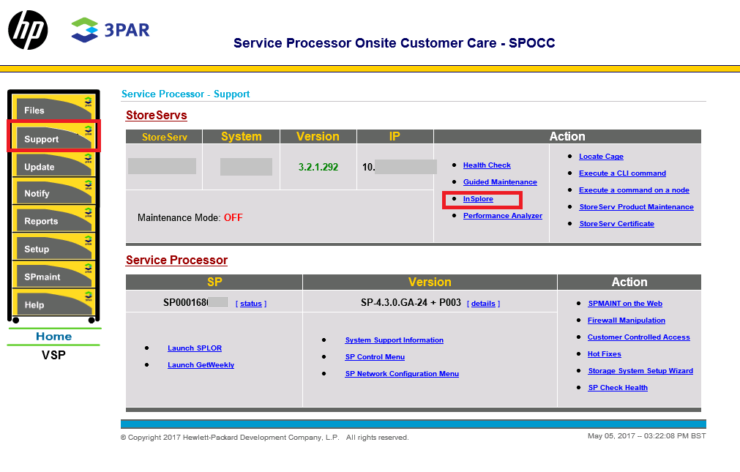Click the SP000168 identifier text
The height and width of the screenshot is (472, 740).
click(x=185, y=303)
